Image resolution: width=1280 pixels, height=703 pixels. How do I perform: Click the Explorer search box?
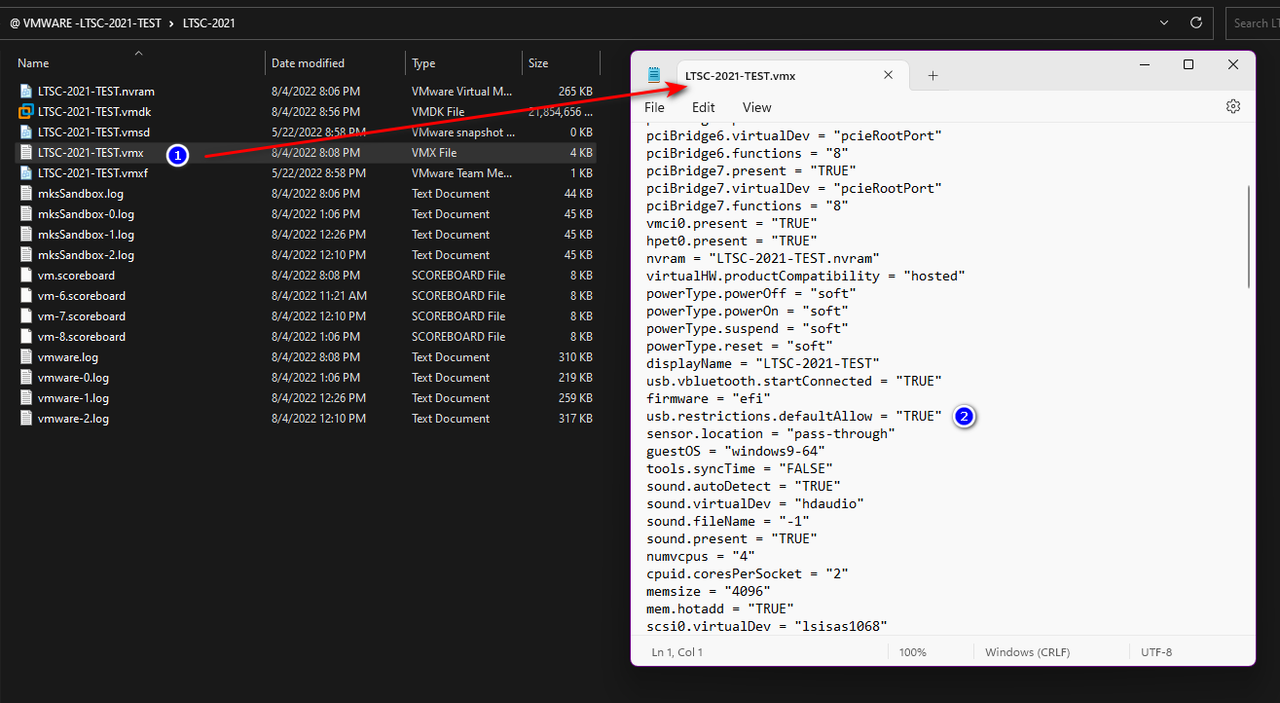[x=1253, y=22]
